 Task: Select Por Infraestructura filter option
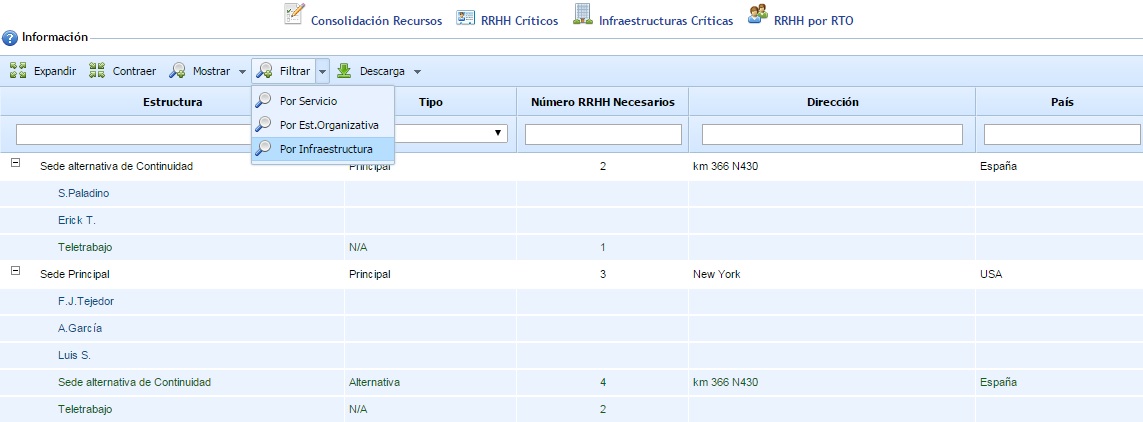click(x=326, y=149)
